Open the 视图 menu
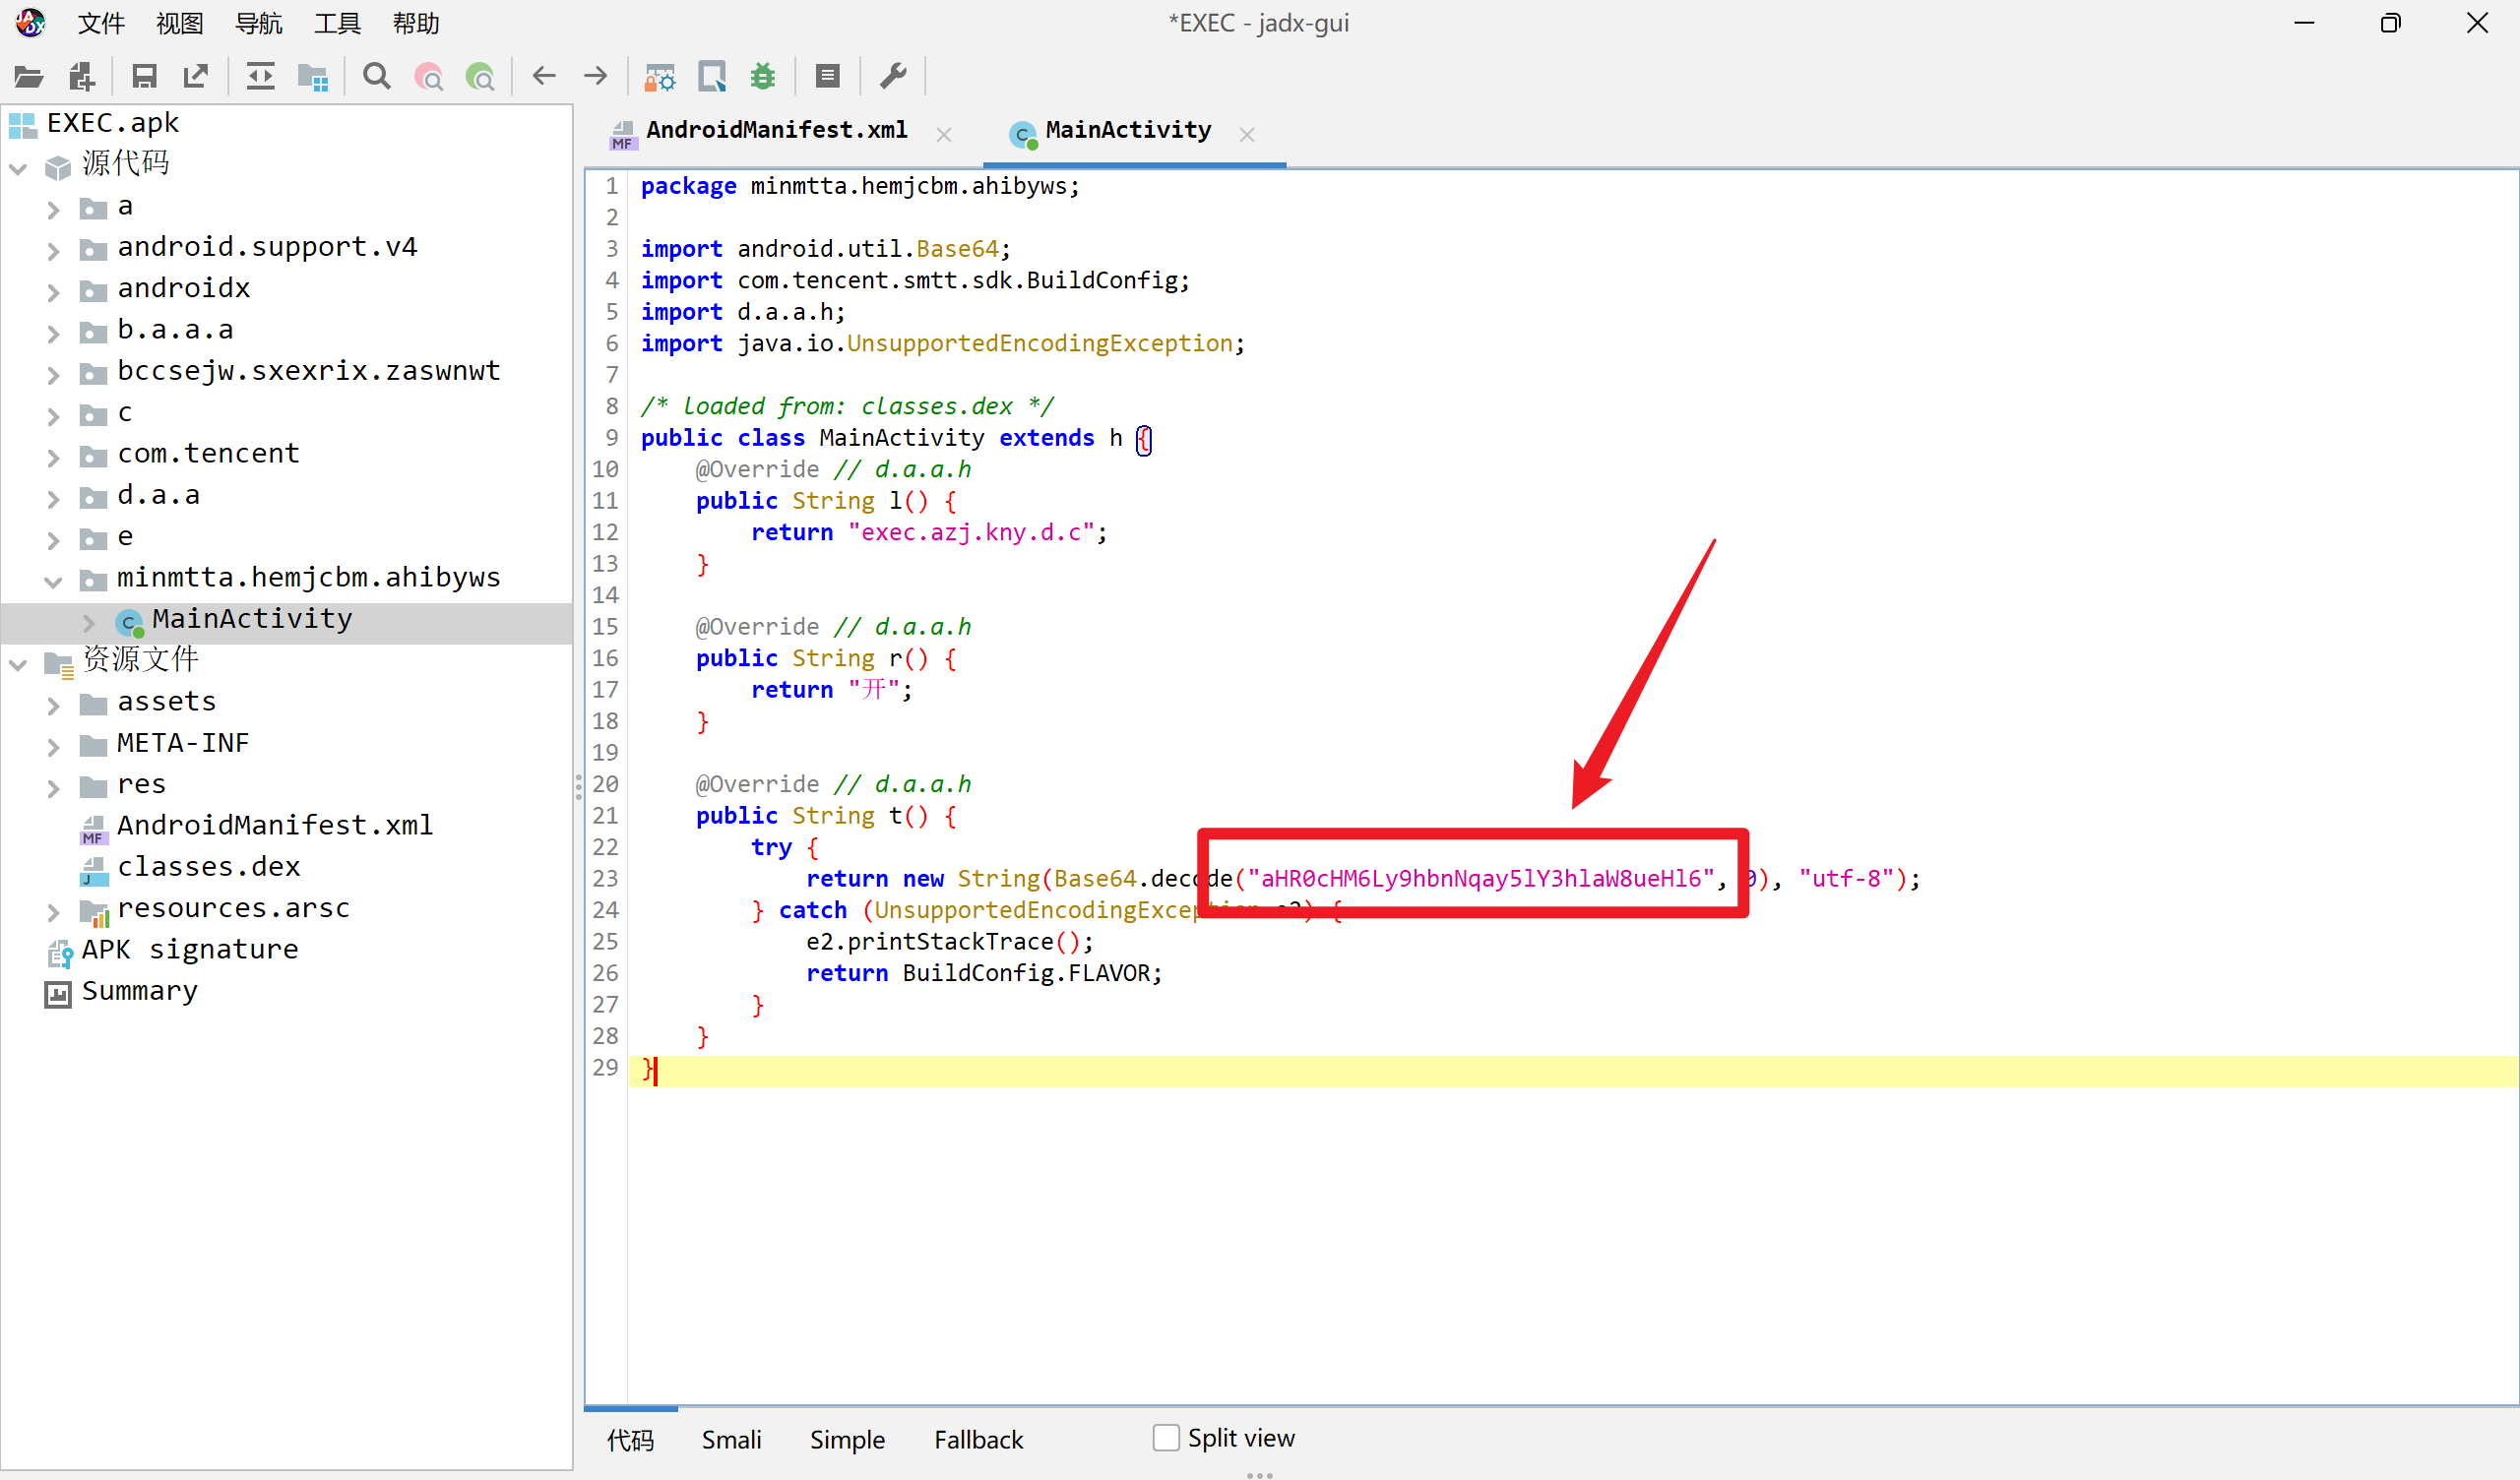This screenshot has height=1480, width=2520. tap(180, 23)
